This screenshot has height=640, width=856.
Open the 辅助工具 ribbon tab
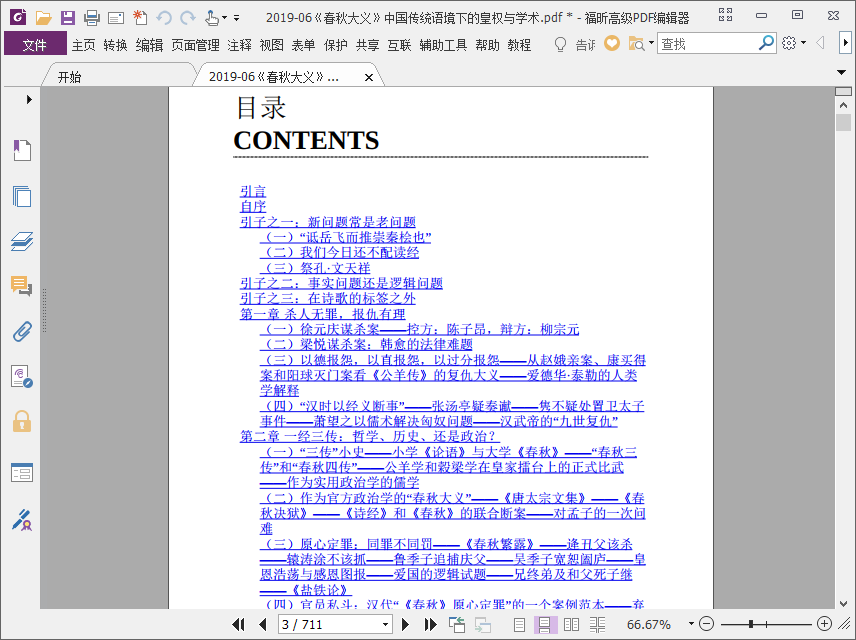(x=443, y=45)
